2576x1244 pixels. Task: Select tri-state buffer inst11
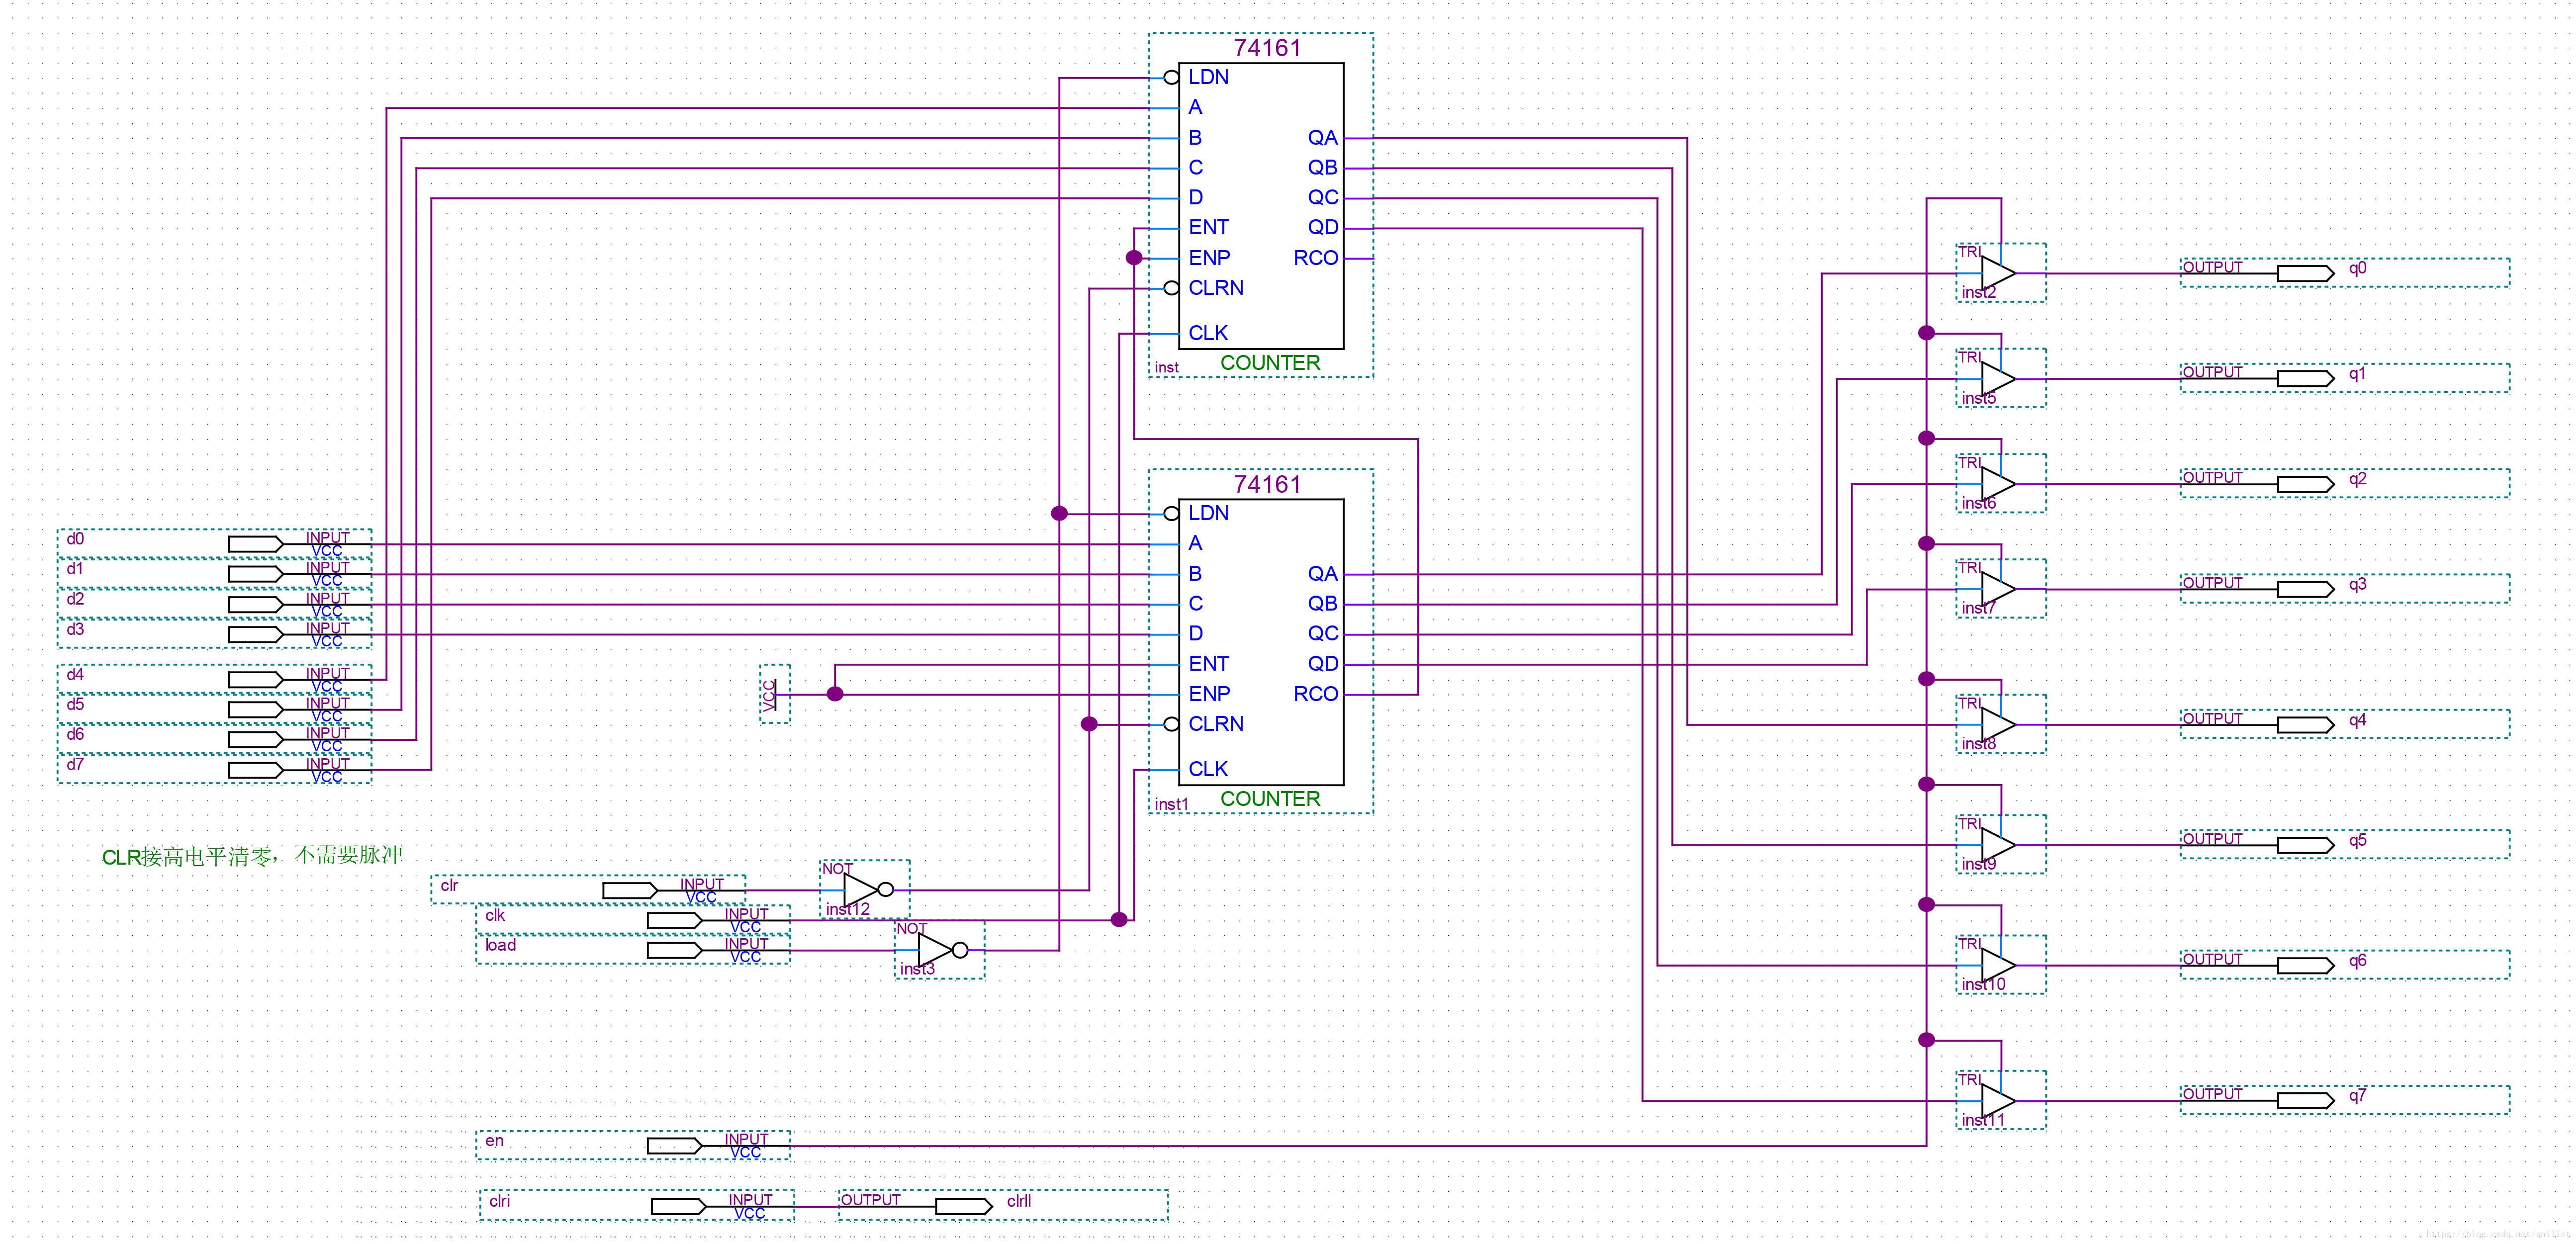click(2000, 1100)
